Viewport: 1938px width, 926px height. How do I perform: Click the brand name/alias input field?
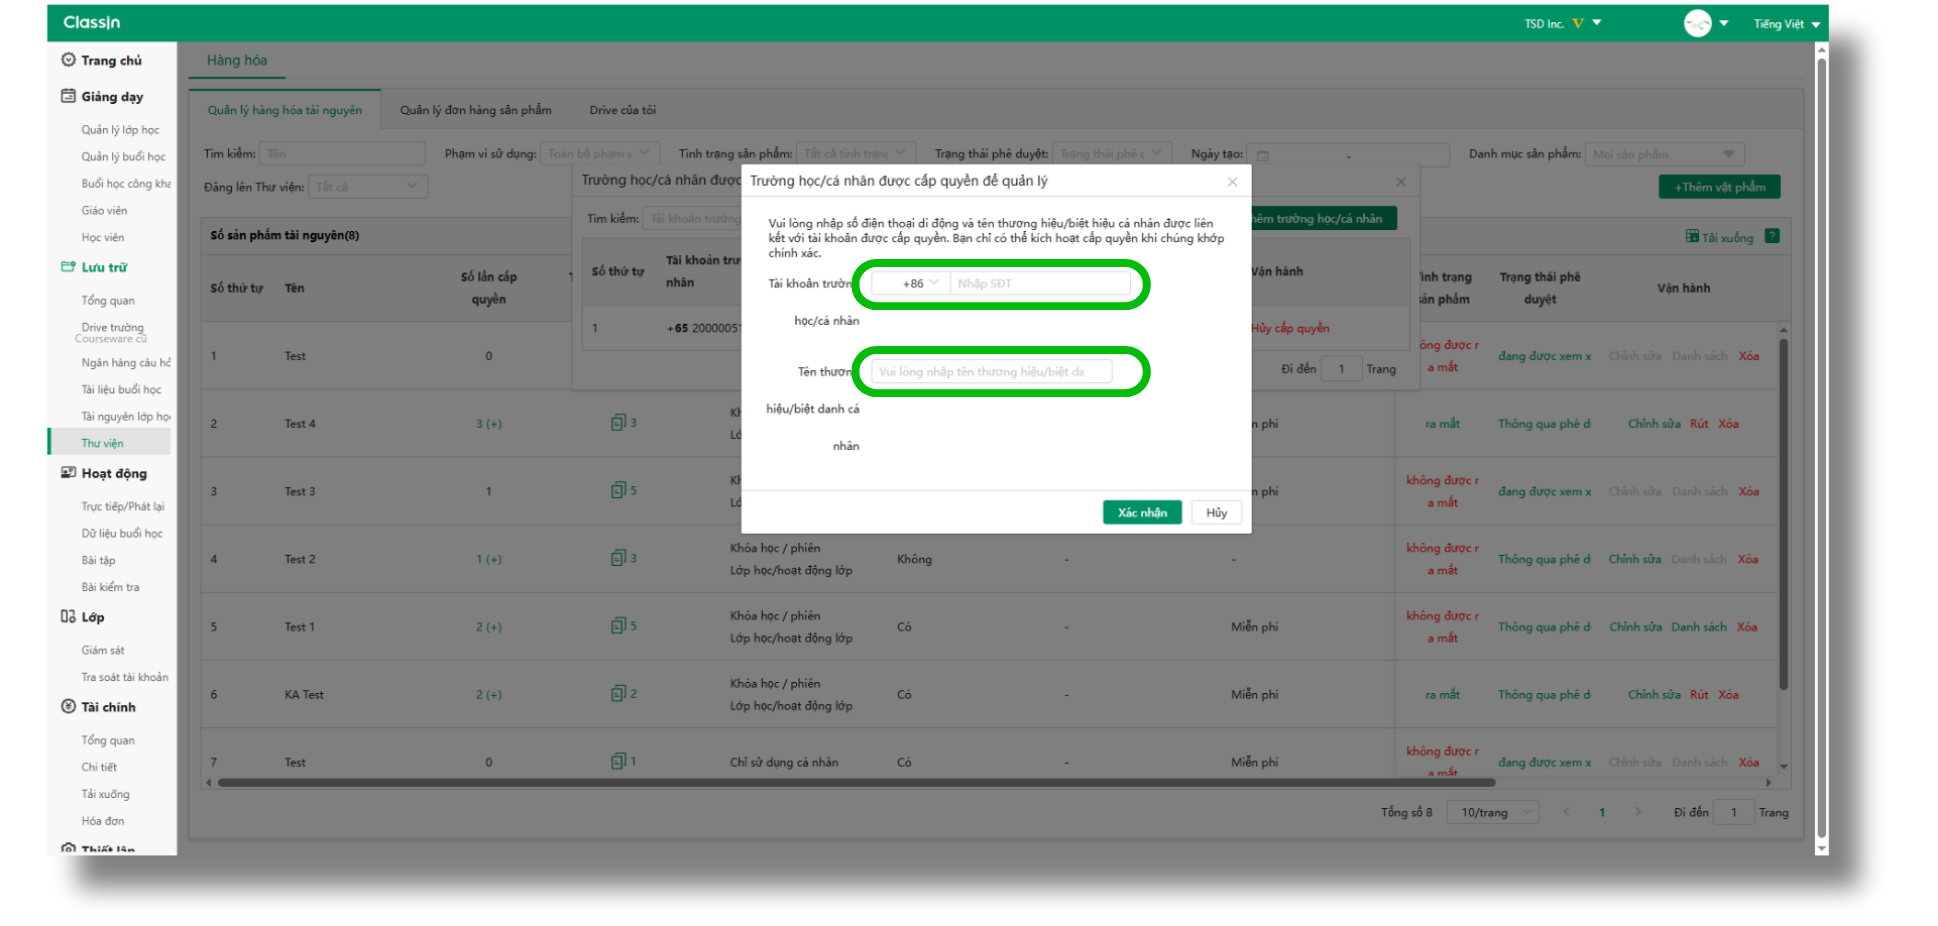990,372
